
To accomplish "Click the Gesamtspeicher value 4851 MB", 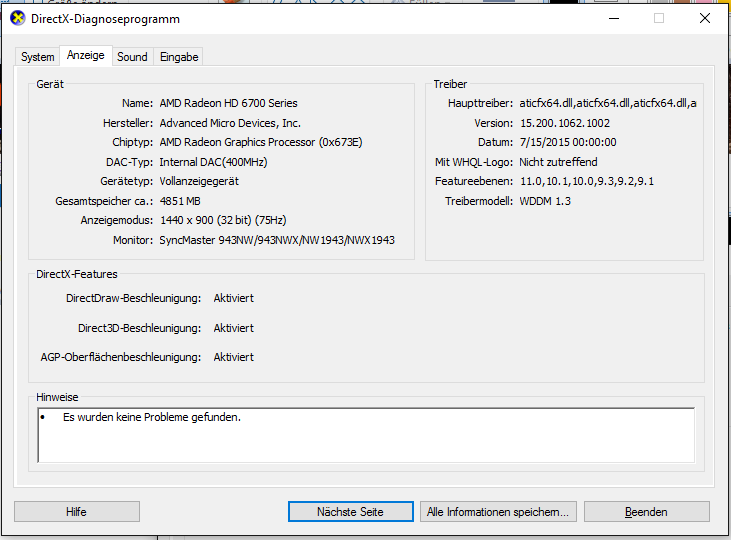I will pos(180,201).
